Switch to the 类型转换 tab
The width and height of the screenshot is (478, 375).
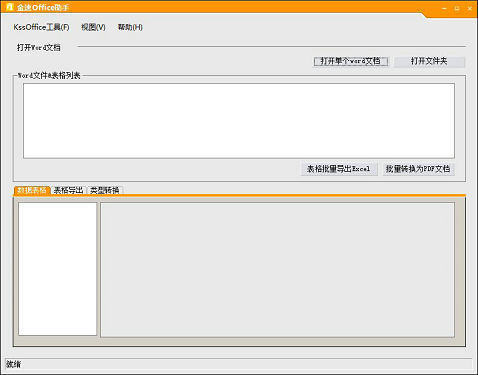(x=105, y=190)
